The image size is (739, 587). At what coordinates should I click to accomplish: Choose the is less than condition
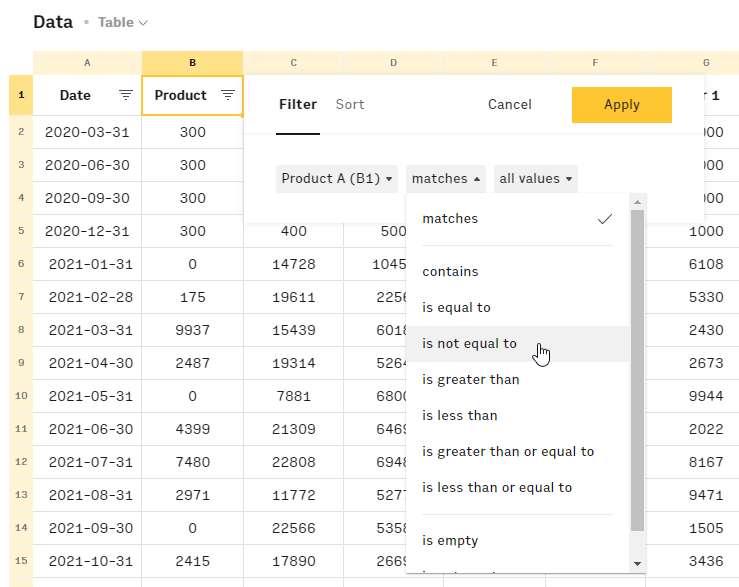coord(517,415)
